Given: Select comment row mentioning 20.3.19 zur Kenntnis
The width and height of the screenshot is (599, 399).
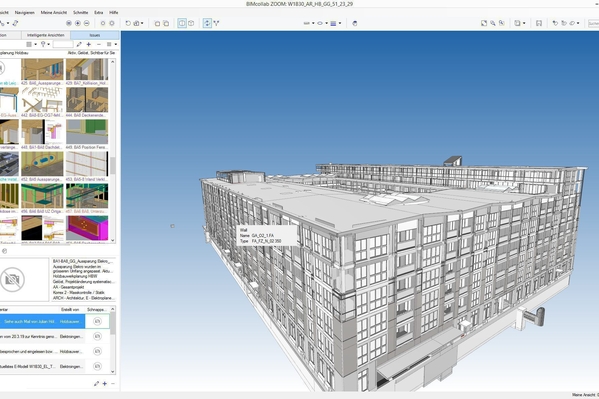Looking at the screenshot, I should tap(42, 336).
